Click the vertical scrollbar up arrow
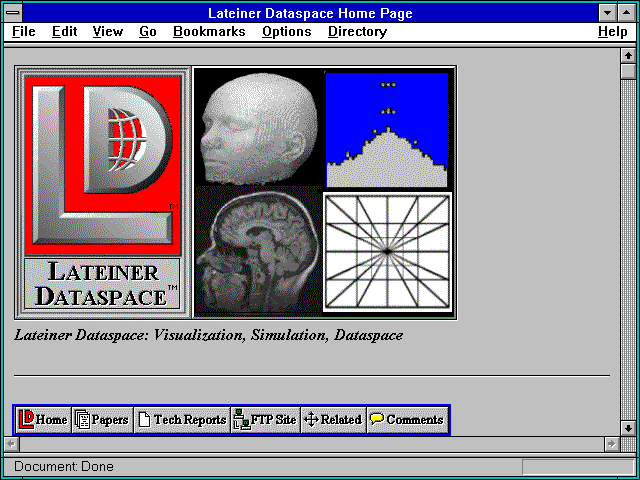 [x=628, y=56]
